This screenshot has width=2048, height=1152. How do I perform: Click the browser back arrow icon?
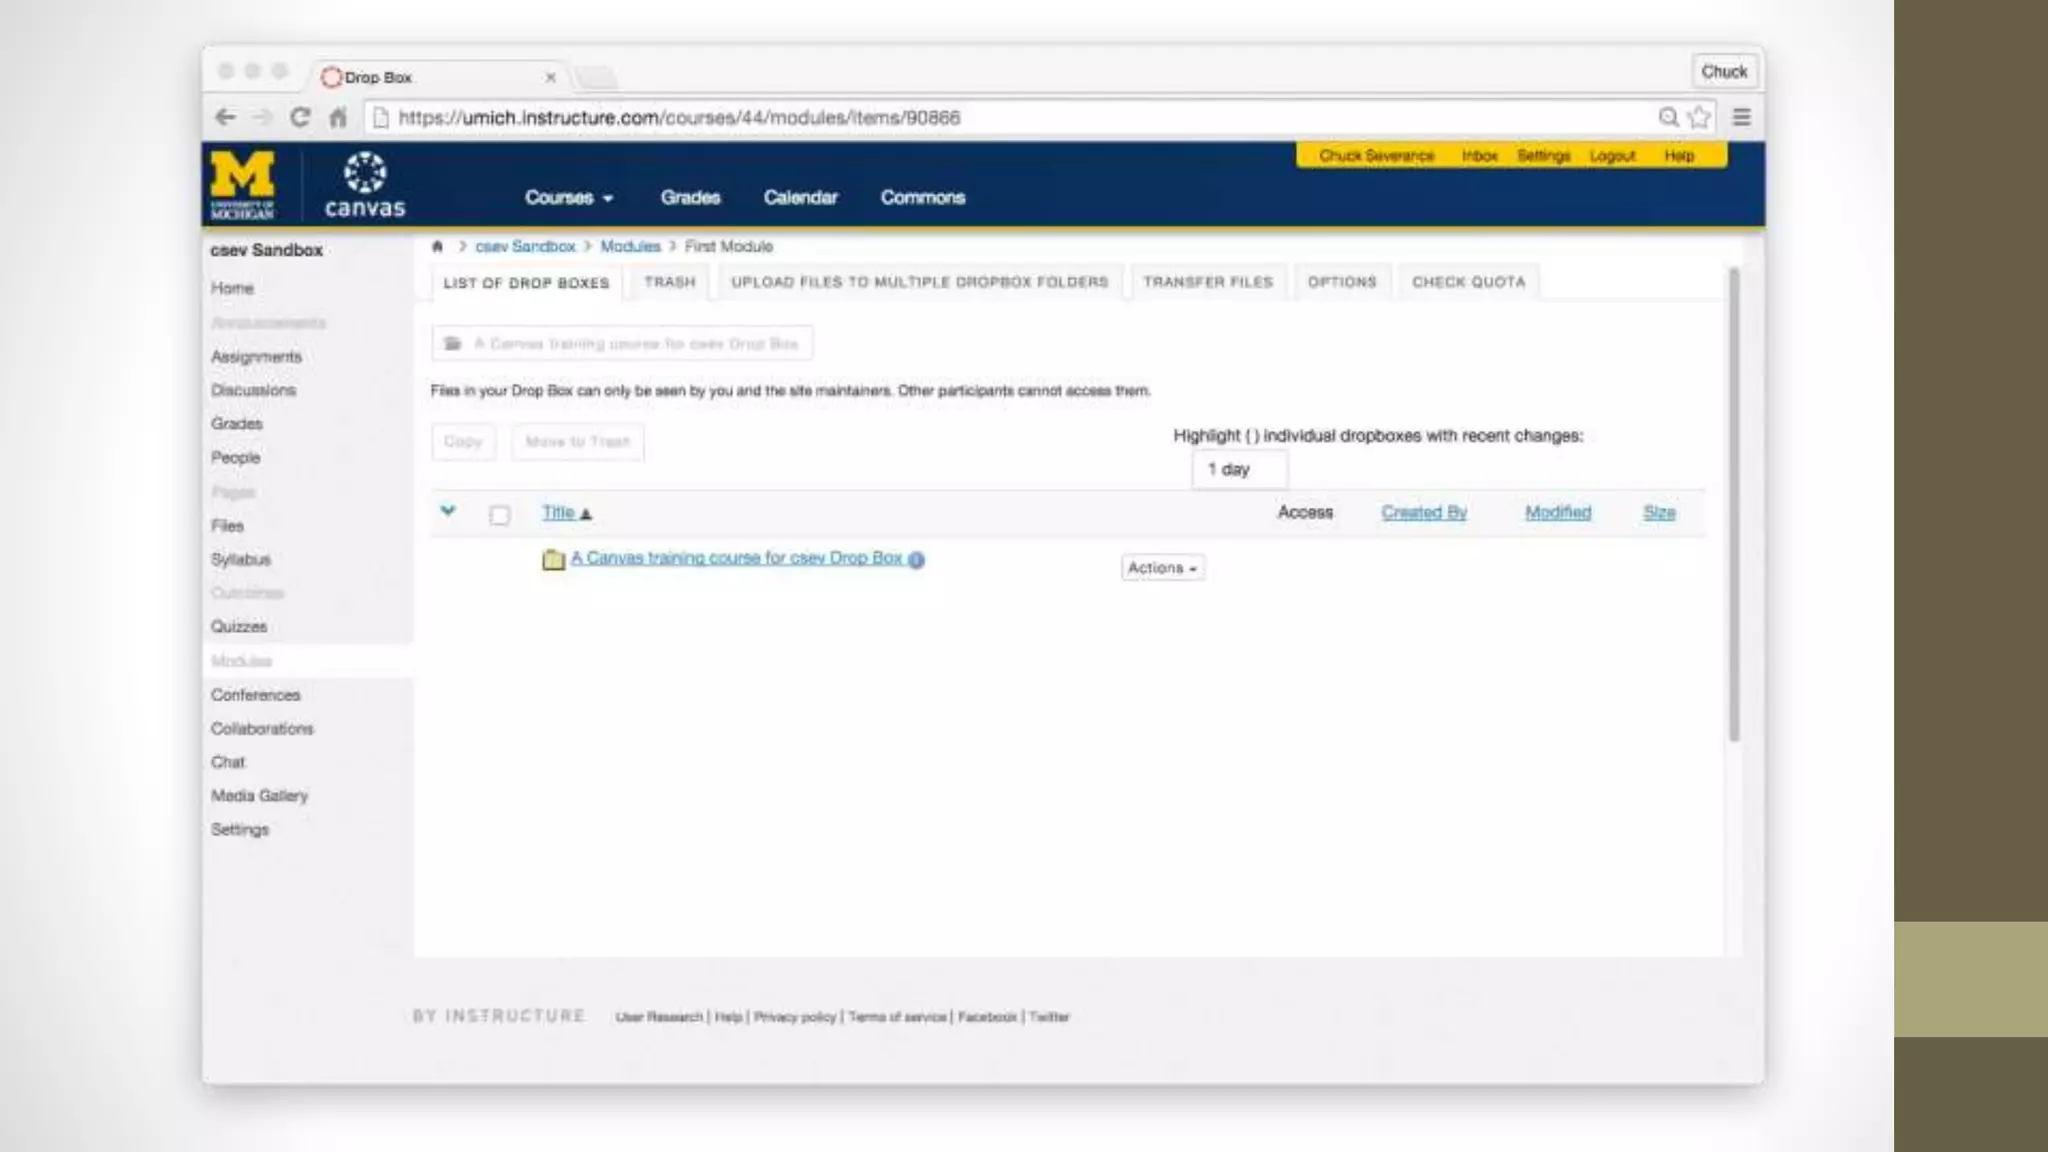(226, 117)
